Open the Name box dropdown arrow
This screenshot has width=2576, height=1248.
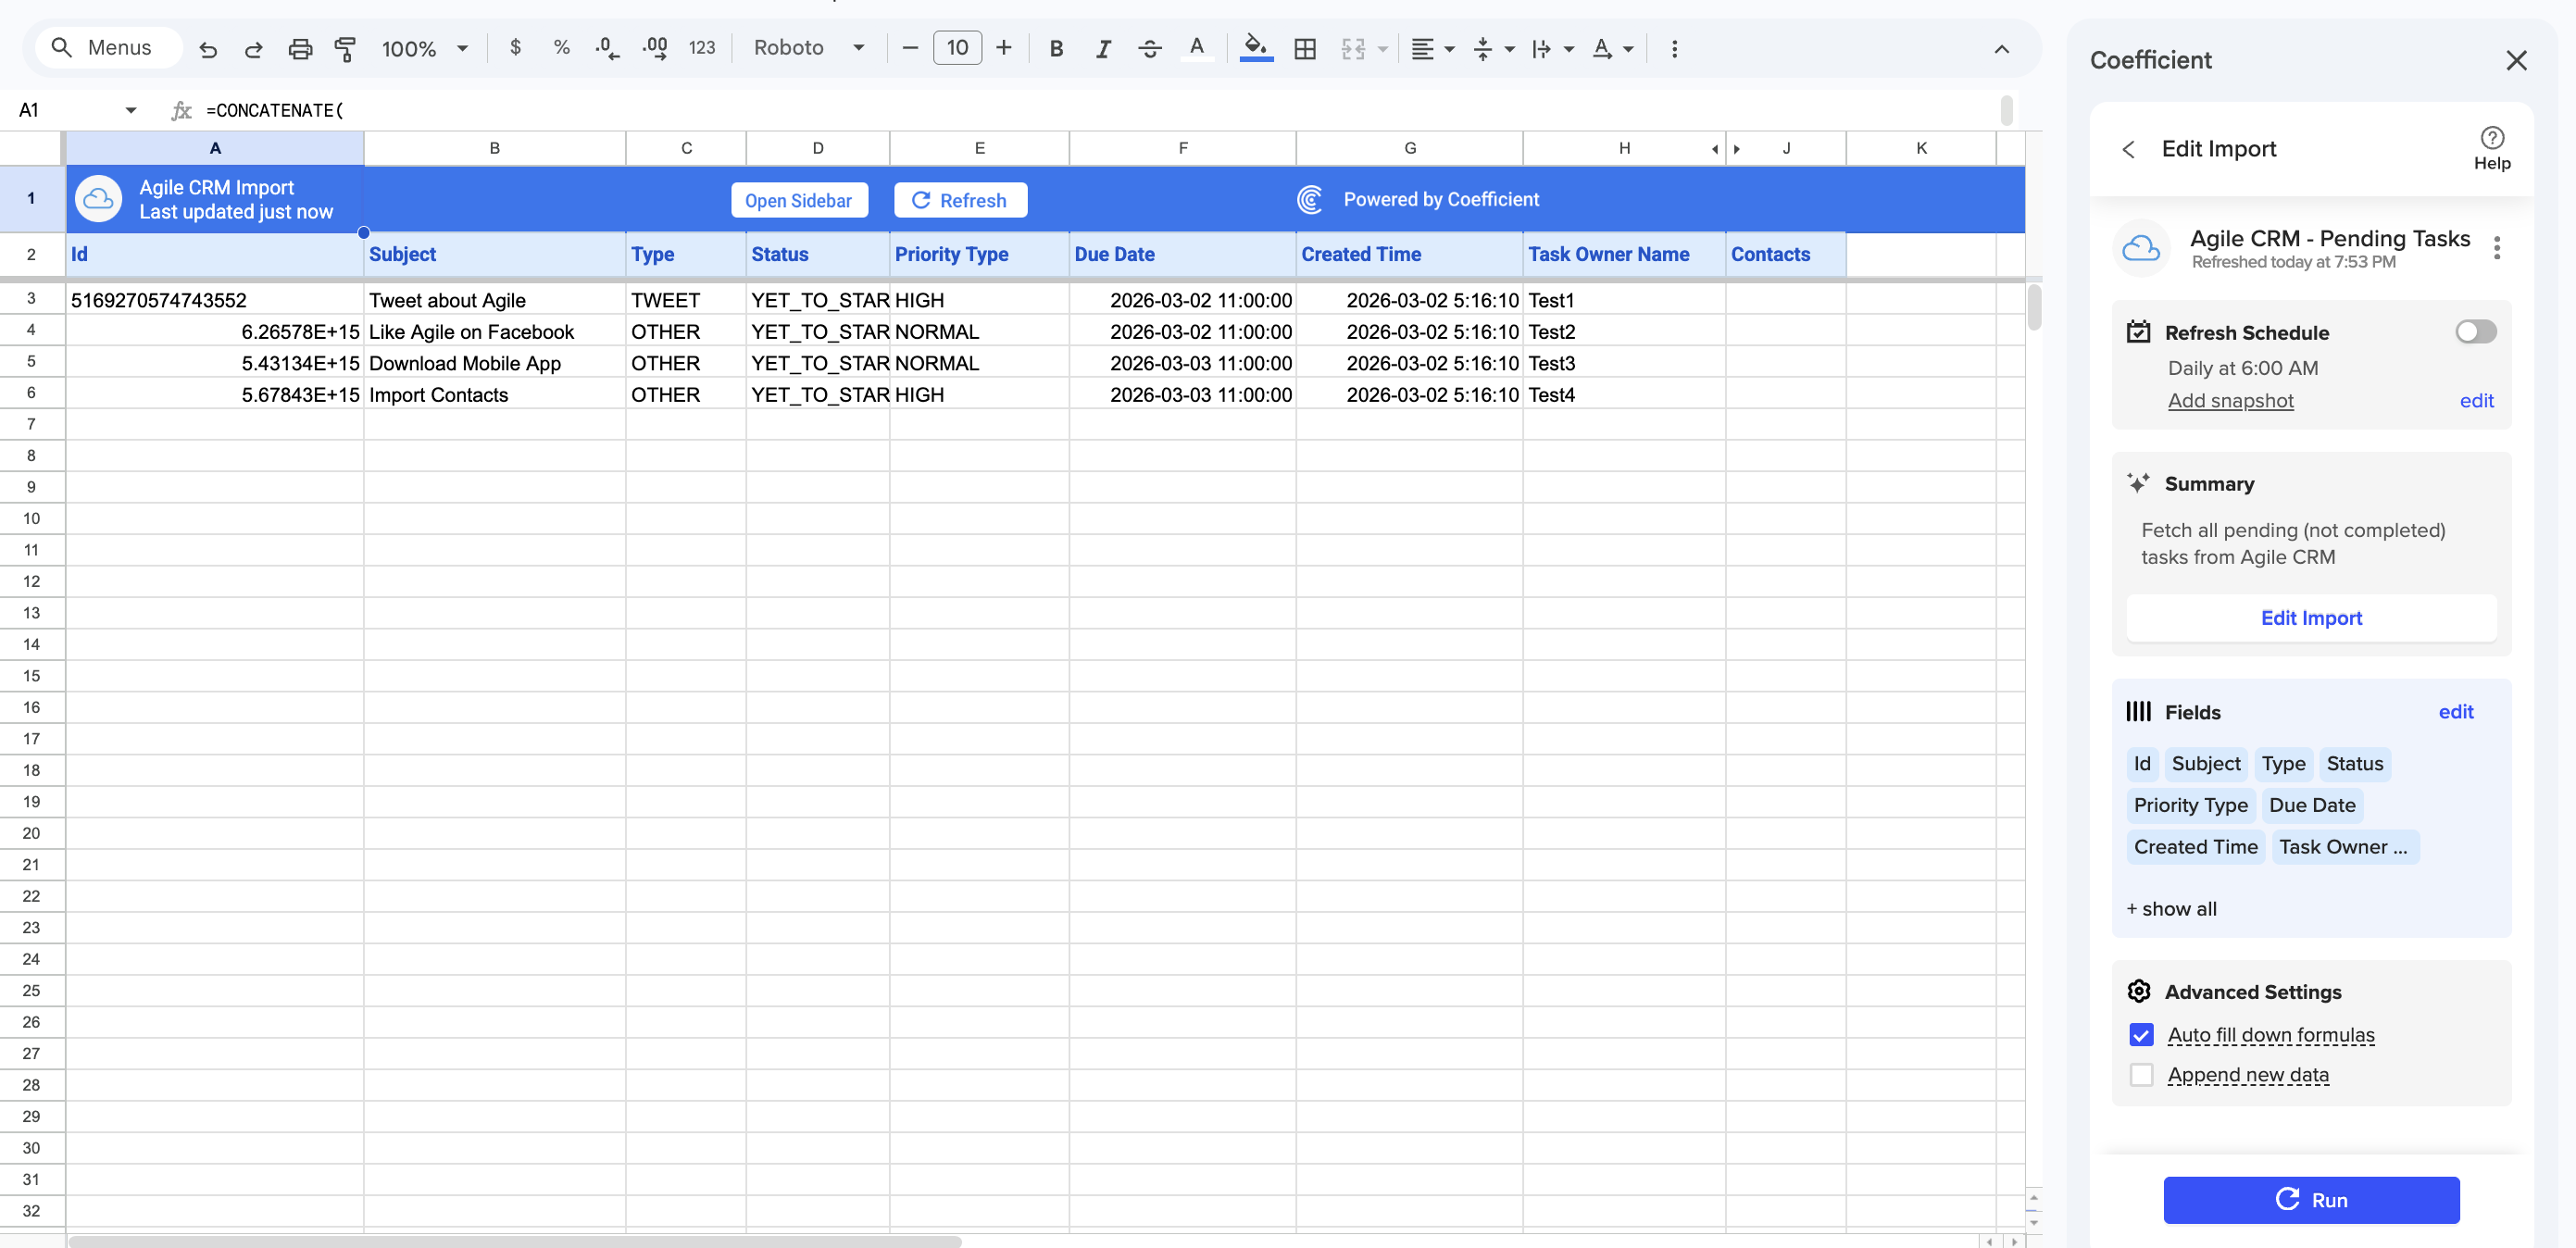tap(131, 110)
